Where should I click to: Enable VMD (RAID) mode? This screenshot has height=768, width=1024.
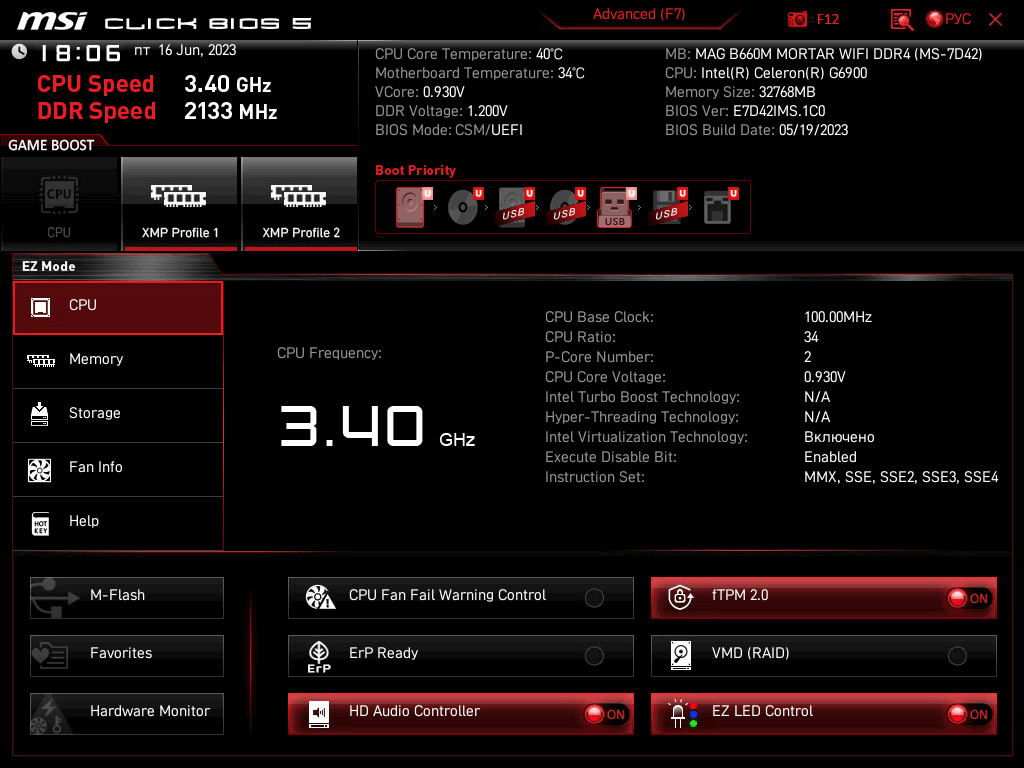coord(824,656)
